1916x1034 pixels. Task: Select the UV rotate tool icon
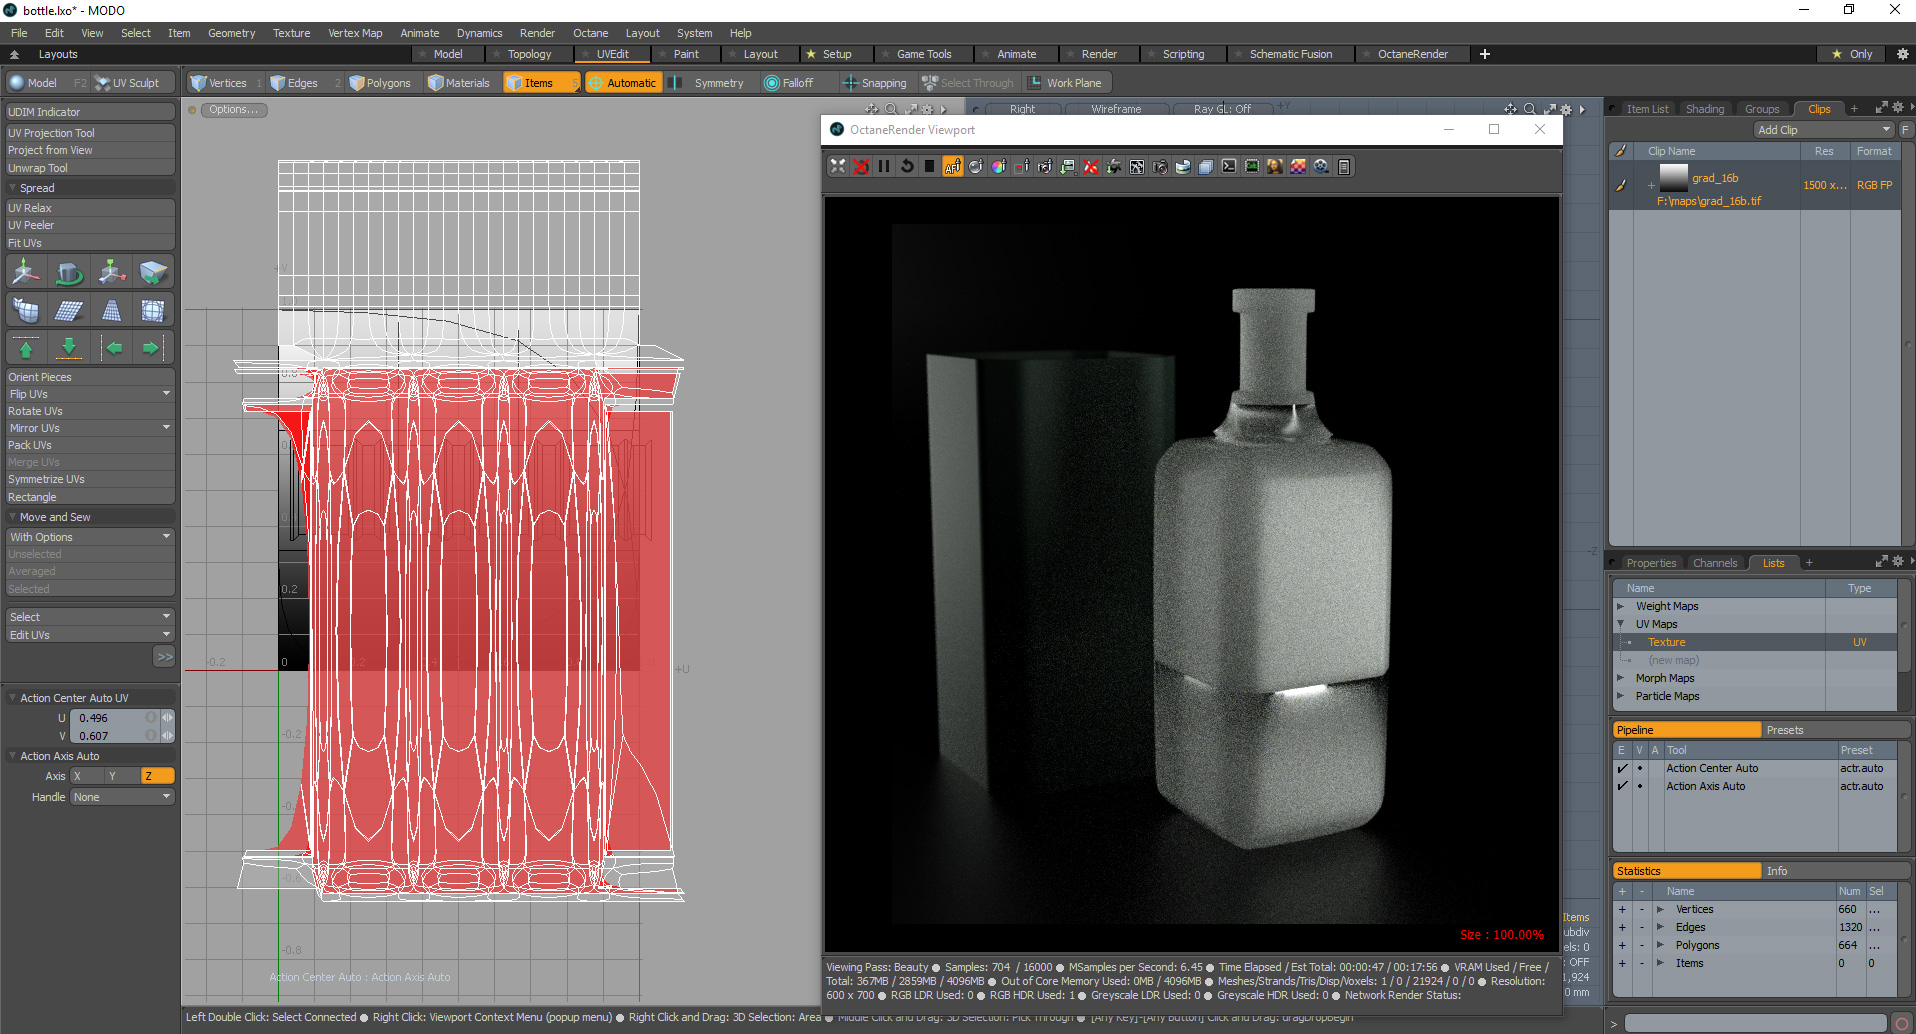click(x=68, y=273)
